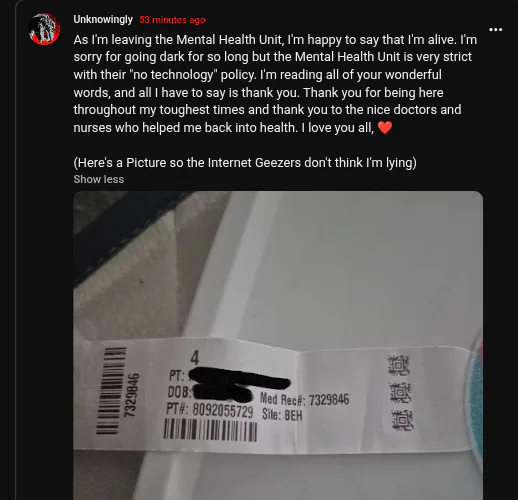Image resolution: width=518 pixels, height=500 pixels.
Task: Click the middle QR code on wristband
Action: coord(401,392)
